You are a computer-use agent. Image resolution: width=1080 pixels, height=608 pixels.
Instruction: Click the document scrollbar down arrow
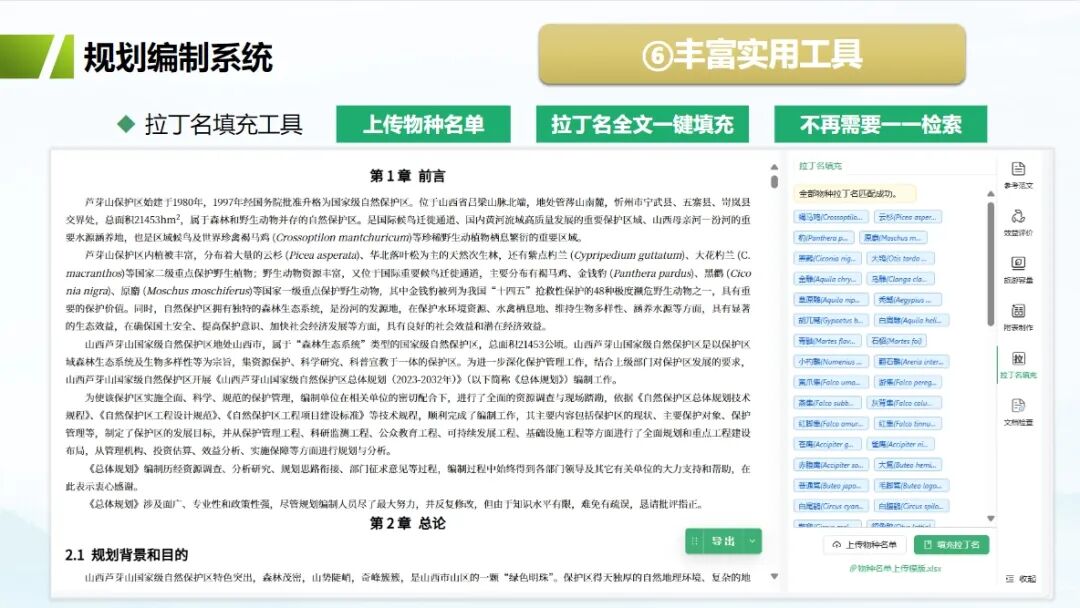tap(774, 576)
